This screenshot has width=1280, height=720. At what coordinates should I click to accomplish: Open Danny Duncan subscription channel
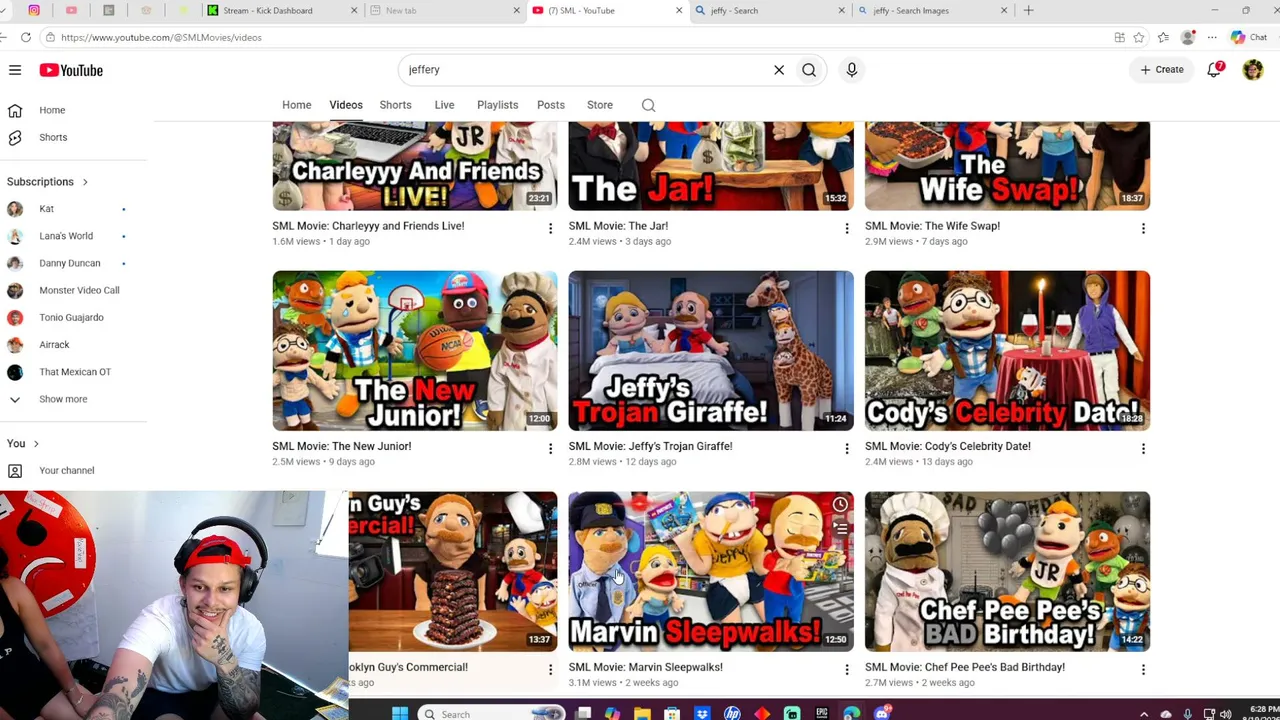[70, 263]
